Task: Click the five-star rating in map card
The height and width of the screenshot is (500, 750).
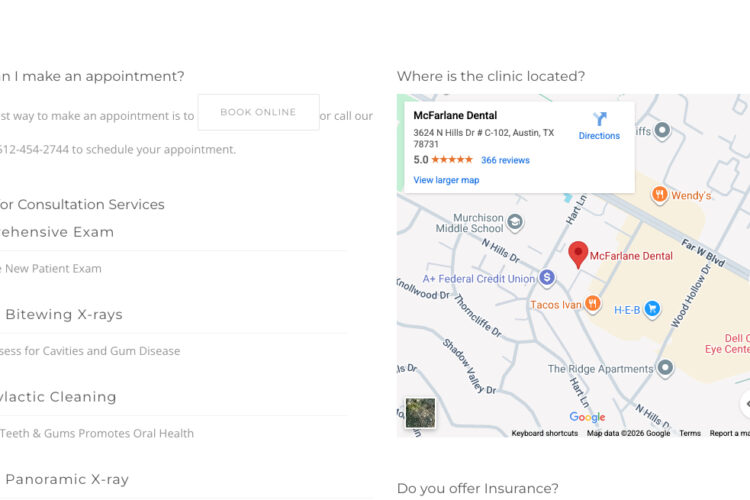Action: (452, 160)
